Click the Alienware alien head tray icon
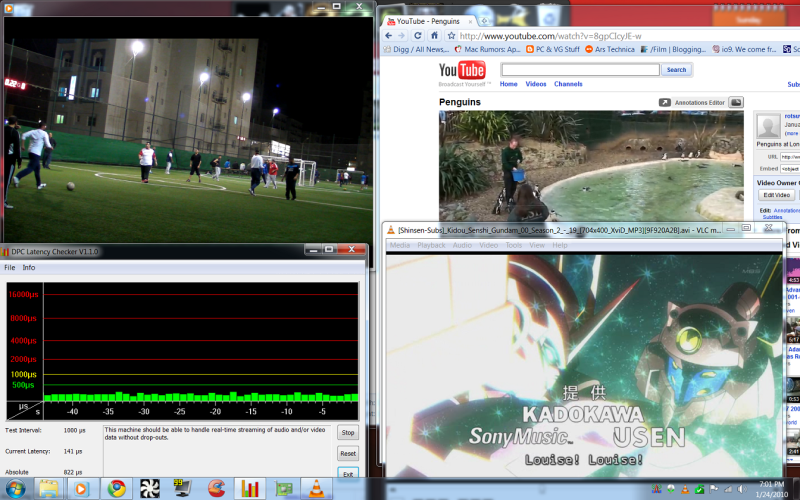 671,489
